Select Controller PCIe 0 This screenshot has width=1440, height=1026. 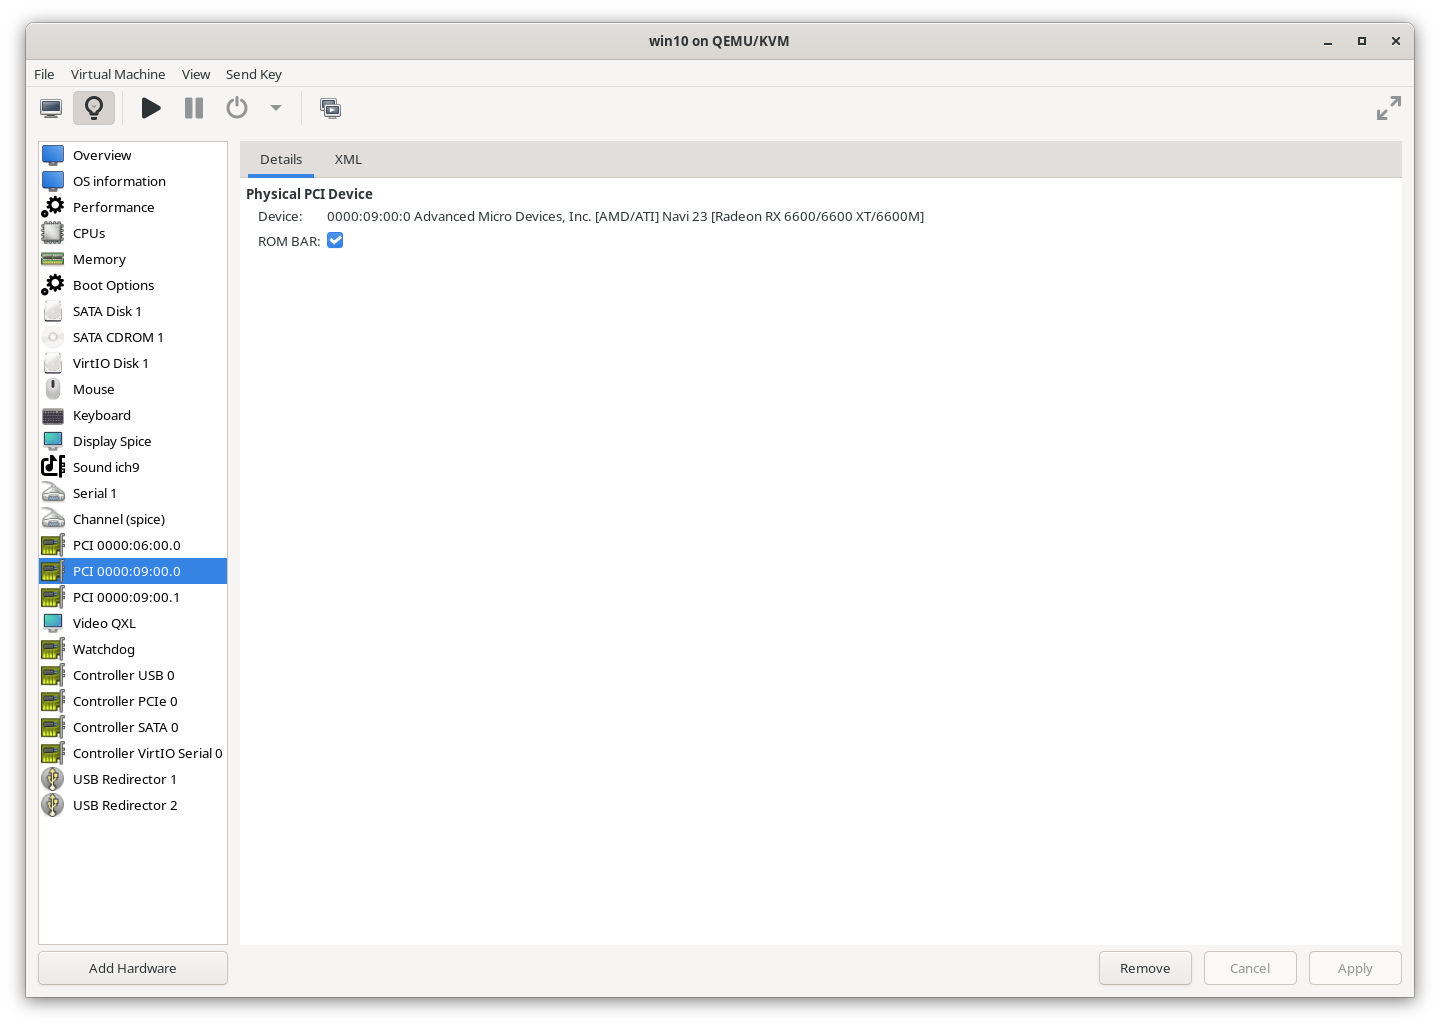pos(133,701)
